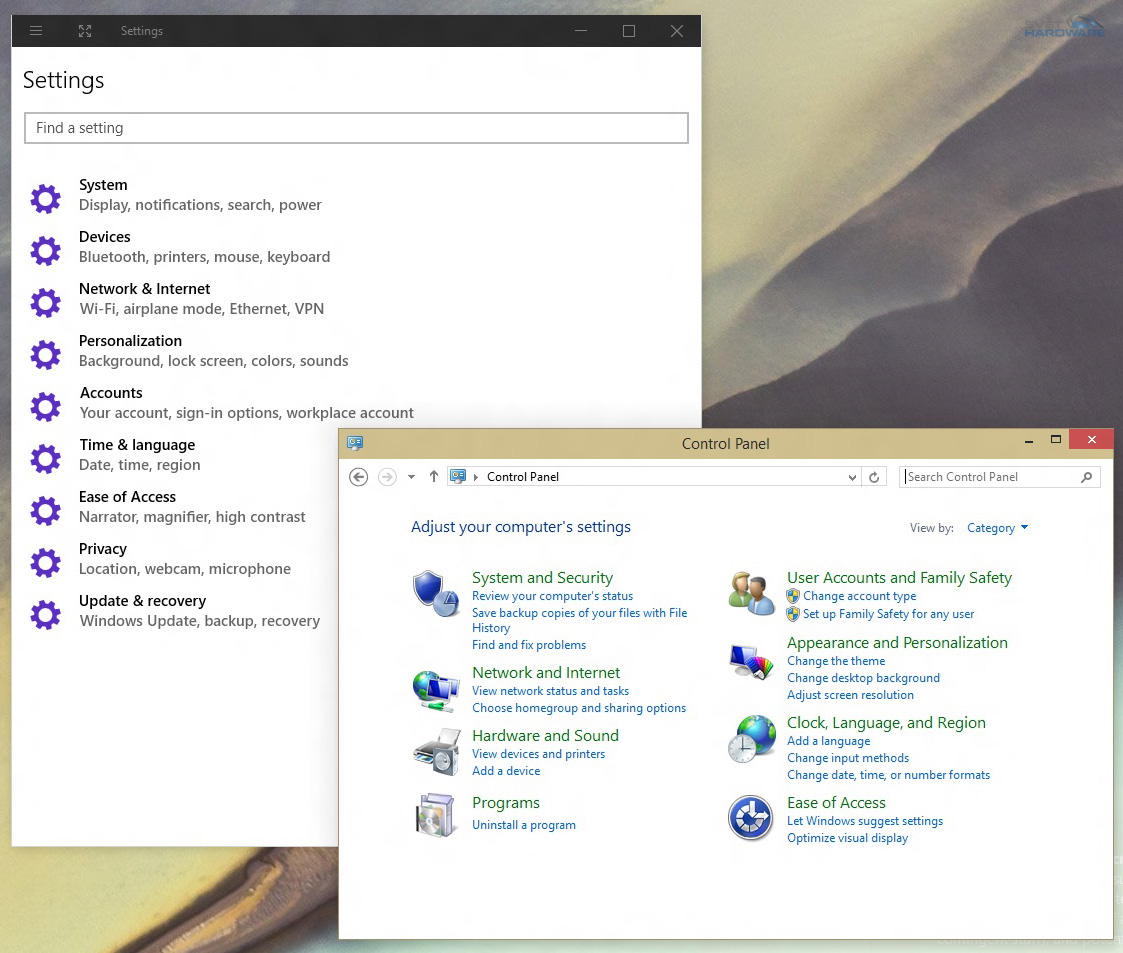Open the address bar dropdown arrow

tap(851, 477)
